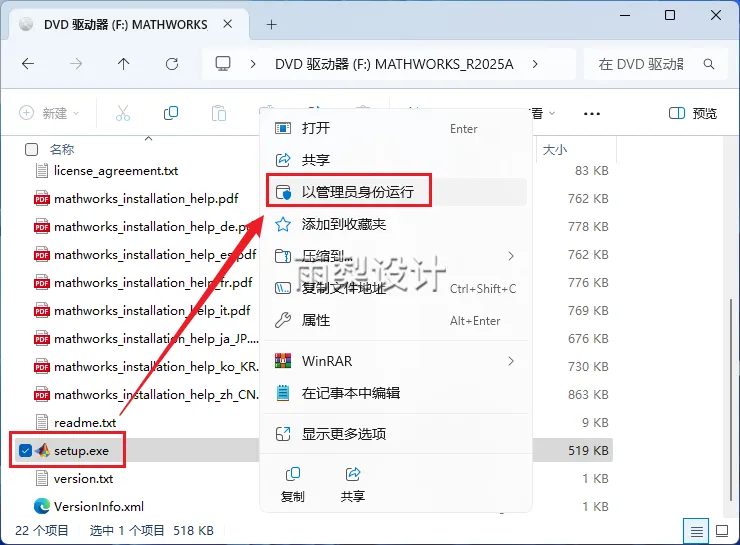Choose 在记事本中编辑 in context menu
Image resolution: width=740 pixels, height=545 pixels.
point(395,393)
